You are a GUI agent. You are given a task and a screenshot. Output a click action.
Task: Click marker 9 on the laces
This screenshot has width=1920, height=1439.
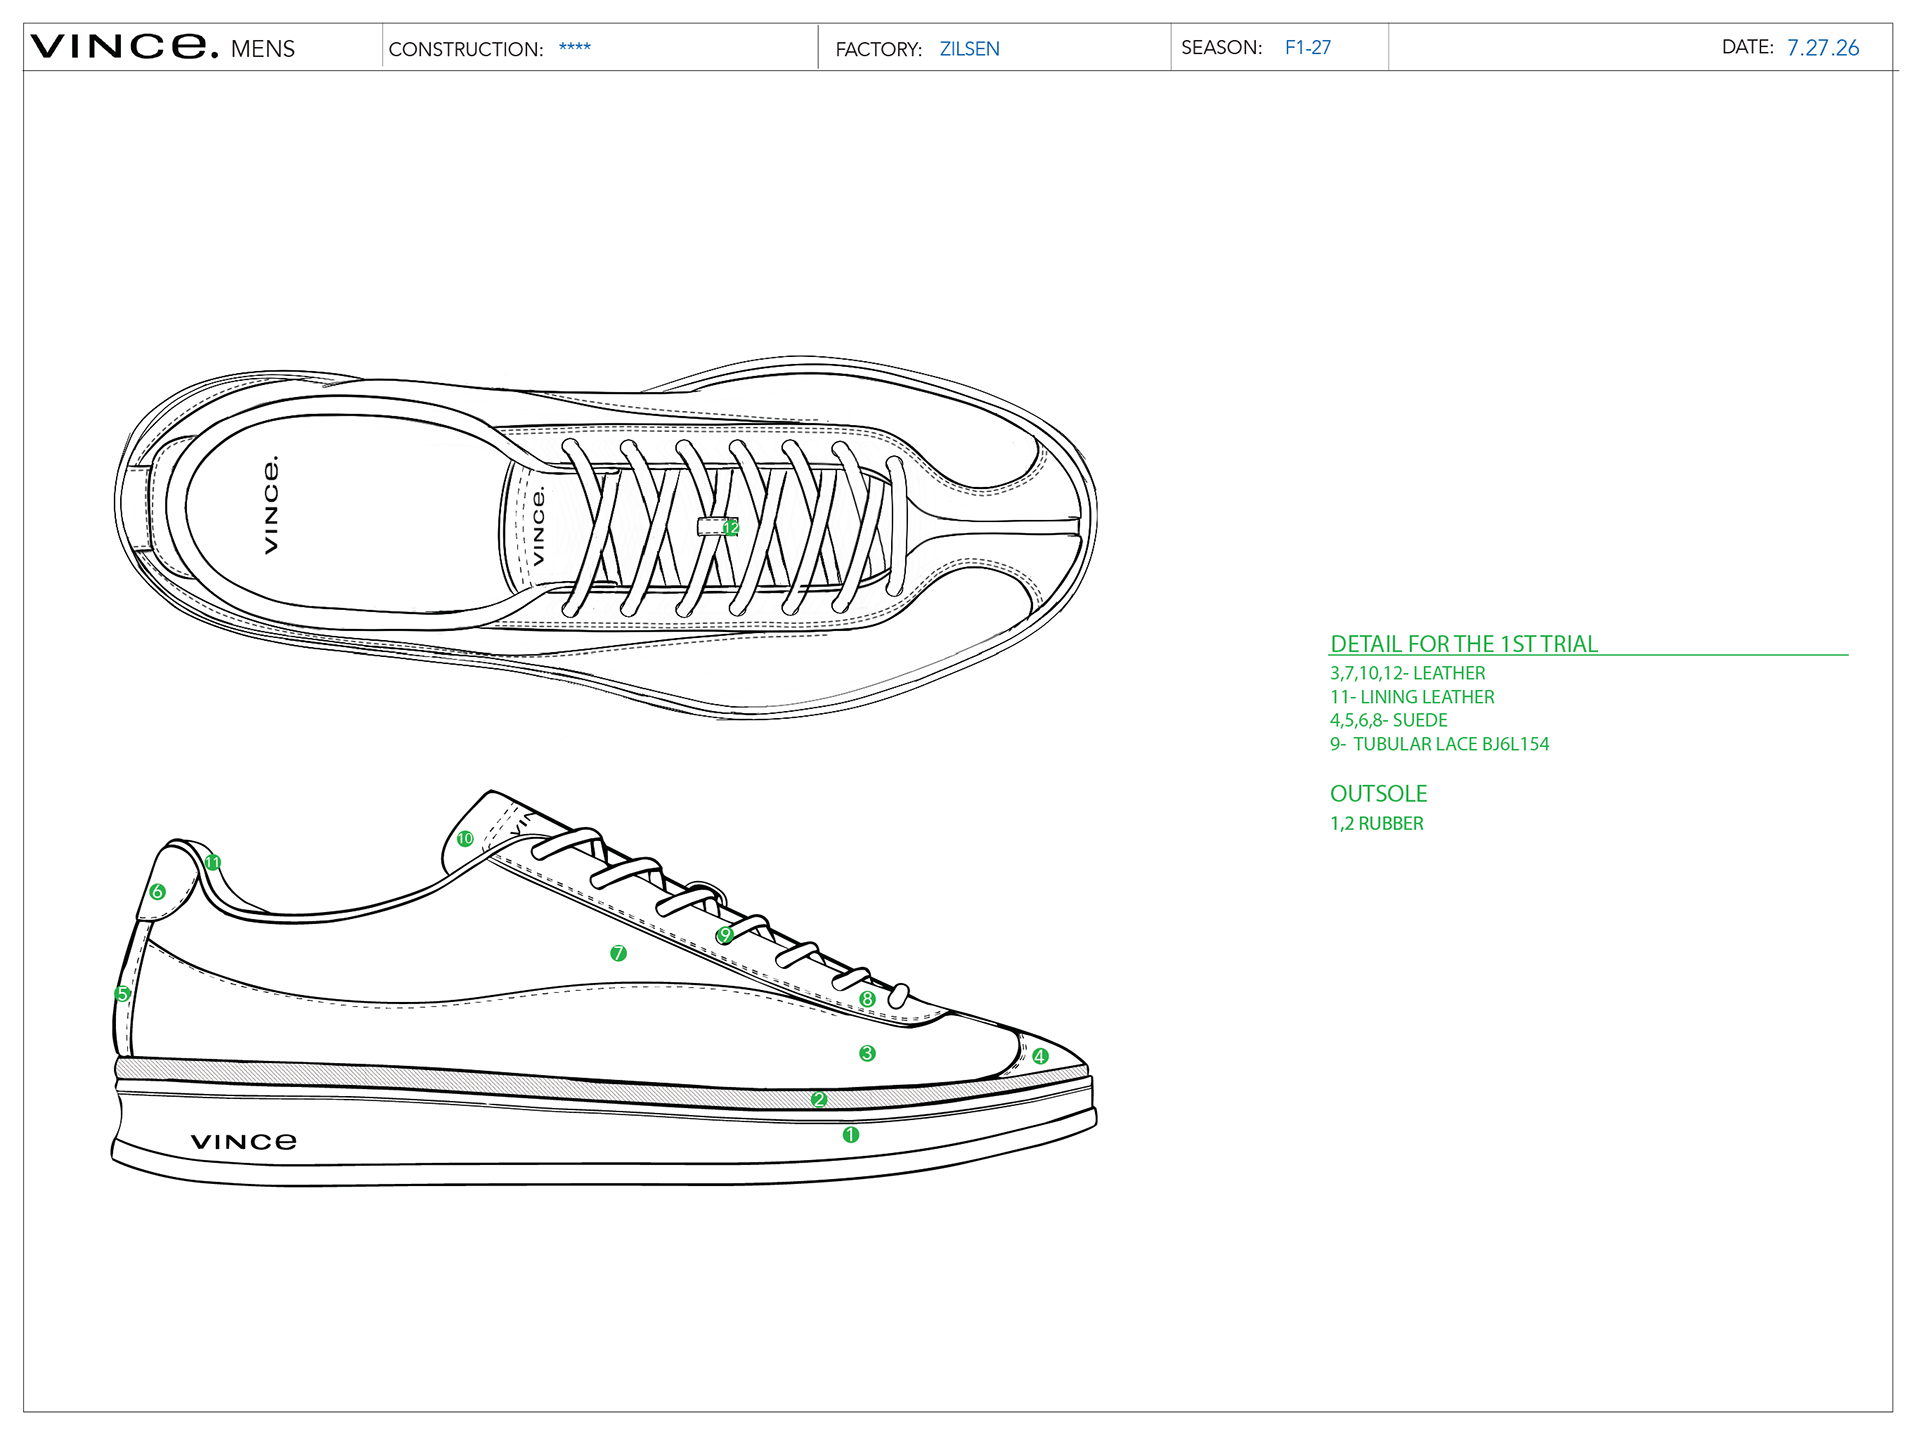(x=725, y=935)
